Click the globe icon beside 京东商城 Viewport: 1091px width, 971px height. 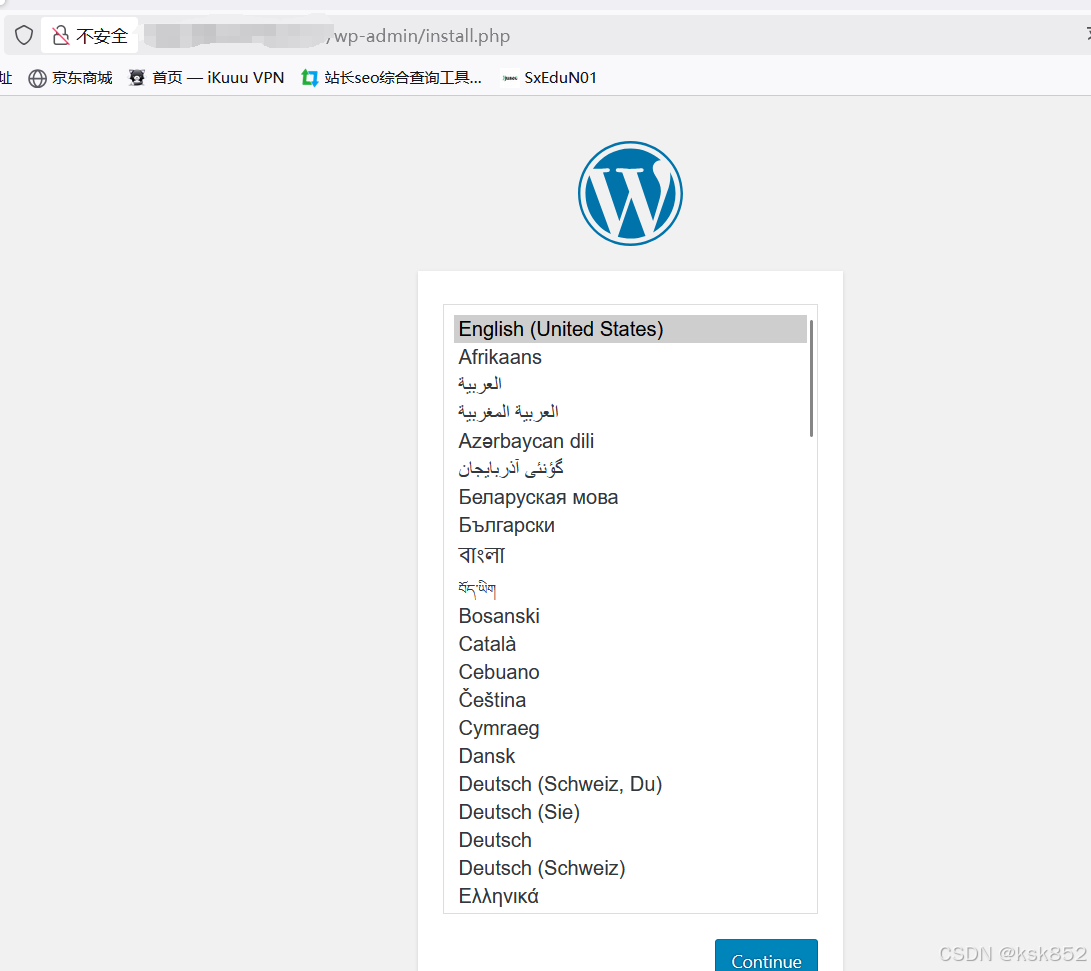click(37, 79)
